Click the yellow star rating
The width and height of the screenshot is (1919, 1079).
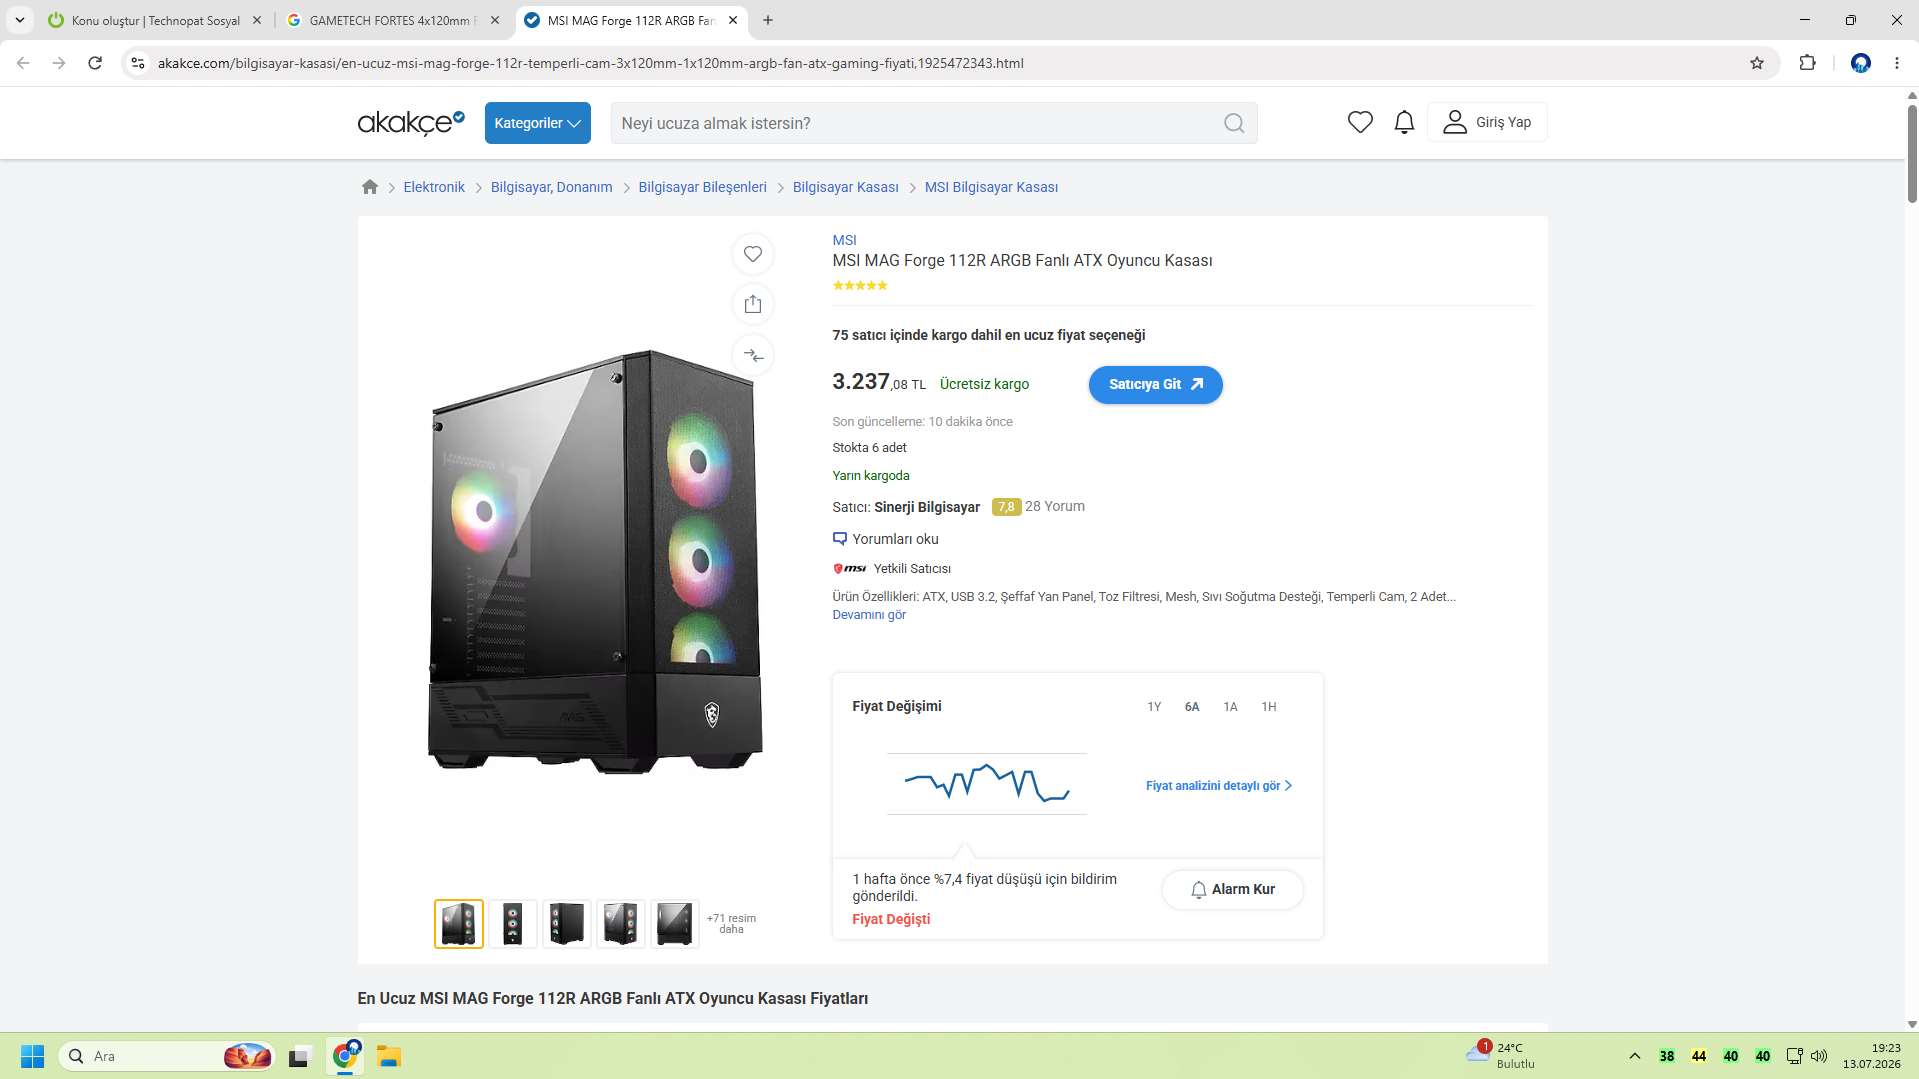[860, 286]
